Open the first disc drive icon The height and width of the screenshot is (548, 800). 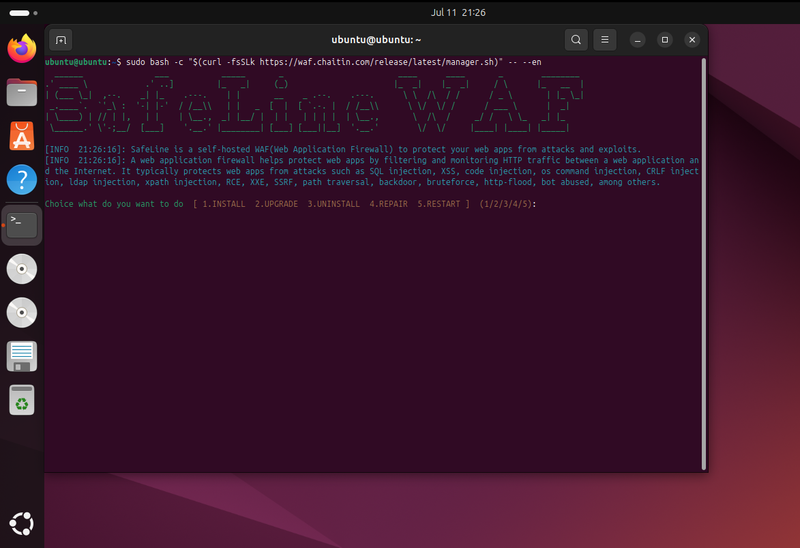point(22,269)
